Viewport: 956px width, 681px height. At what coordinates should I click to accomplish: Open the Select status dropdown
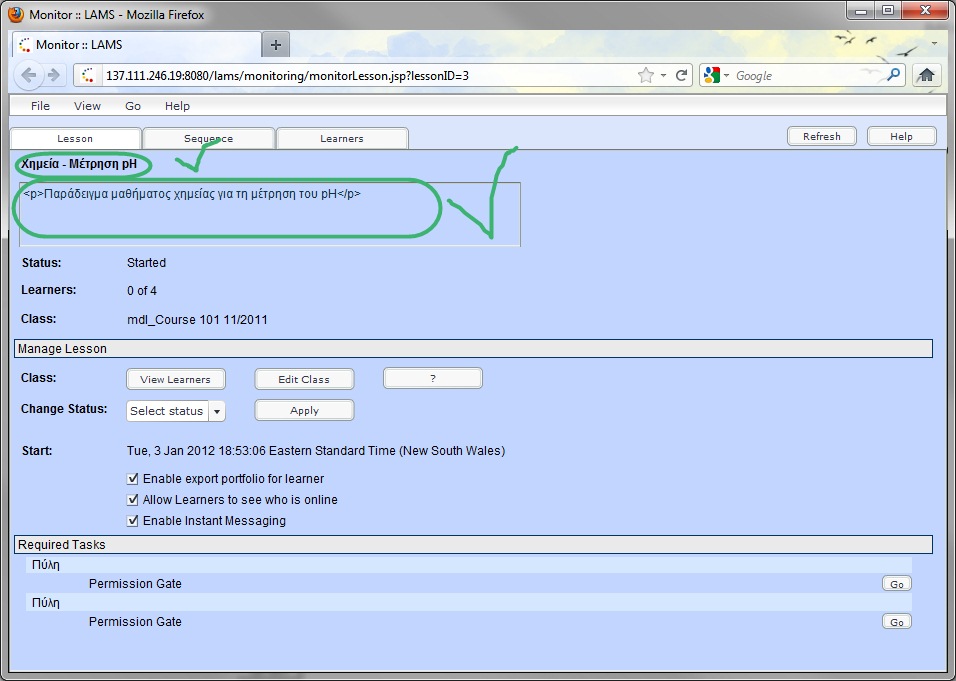pos(176,411)
